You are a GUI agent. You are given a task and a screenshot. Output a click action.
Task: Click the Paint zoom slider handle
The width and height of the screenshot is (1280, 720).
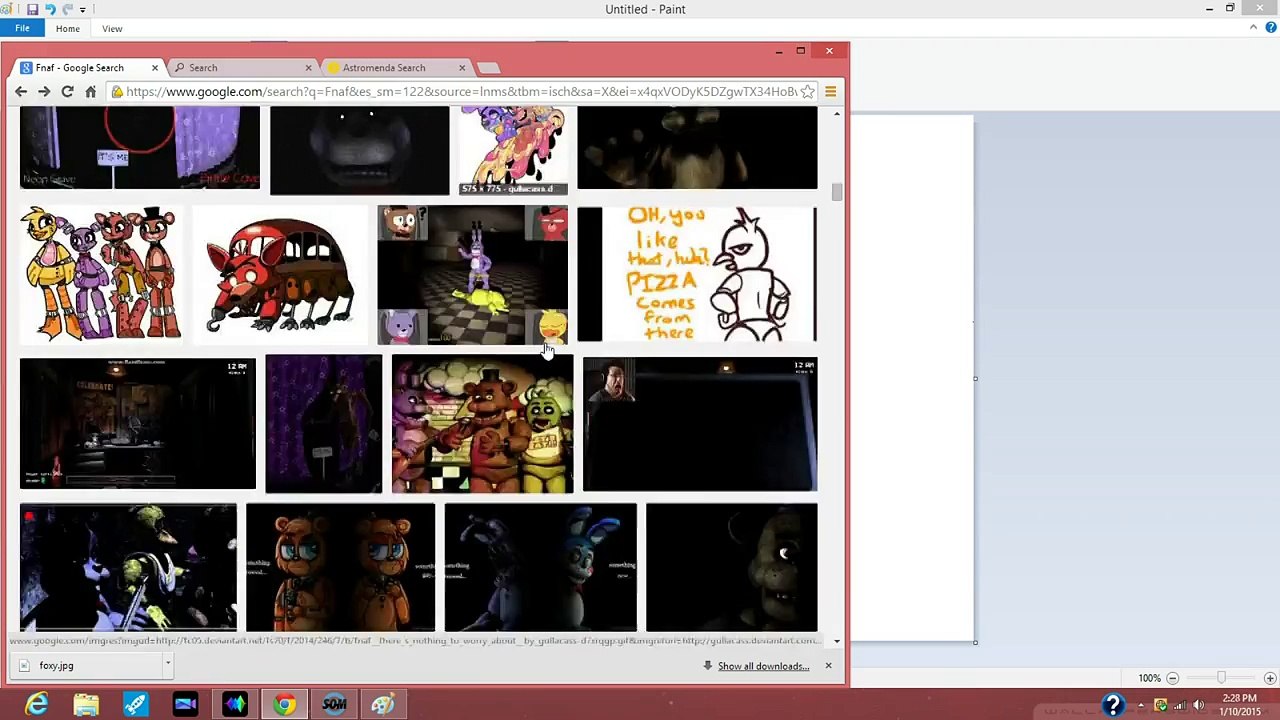tap(1221, 678)
